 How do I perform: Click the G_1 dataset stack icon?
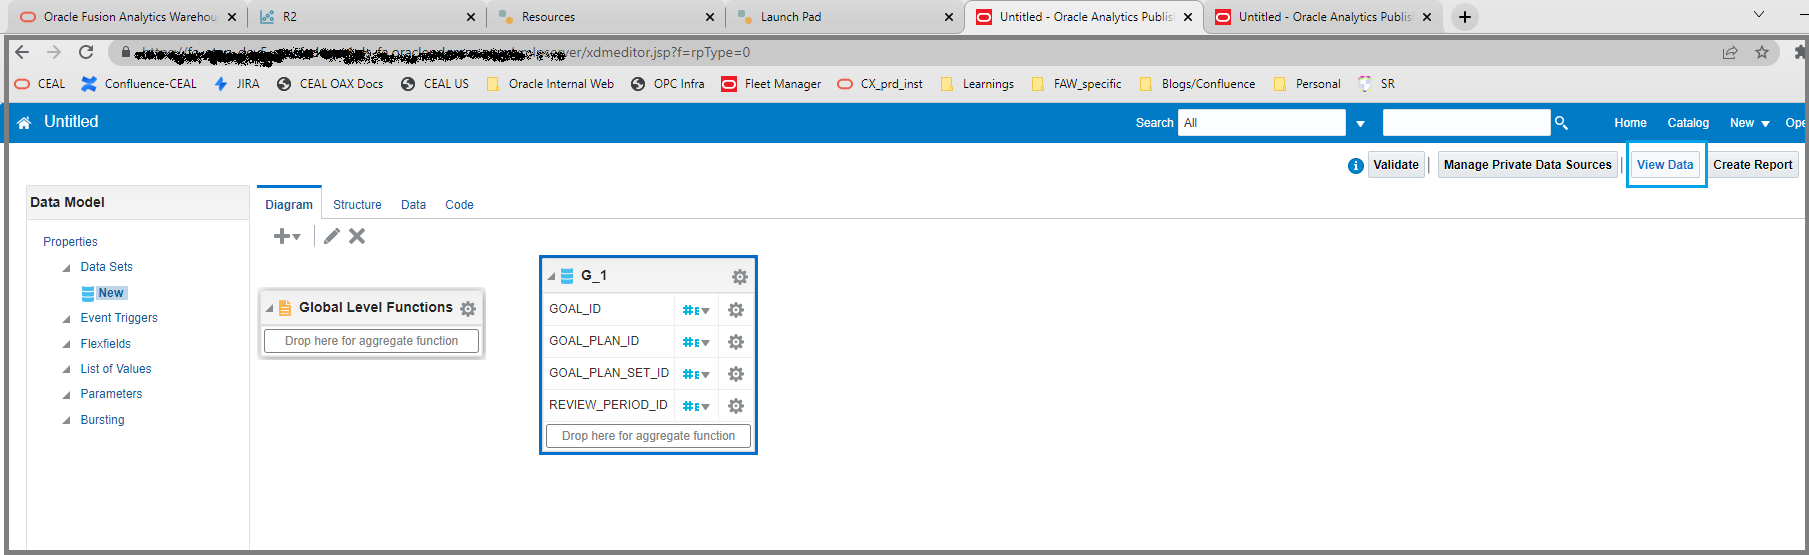[x=567, y=276]
